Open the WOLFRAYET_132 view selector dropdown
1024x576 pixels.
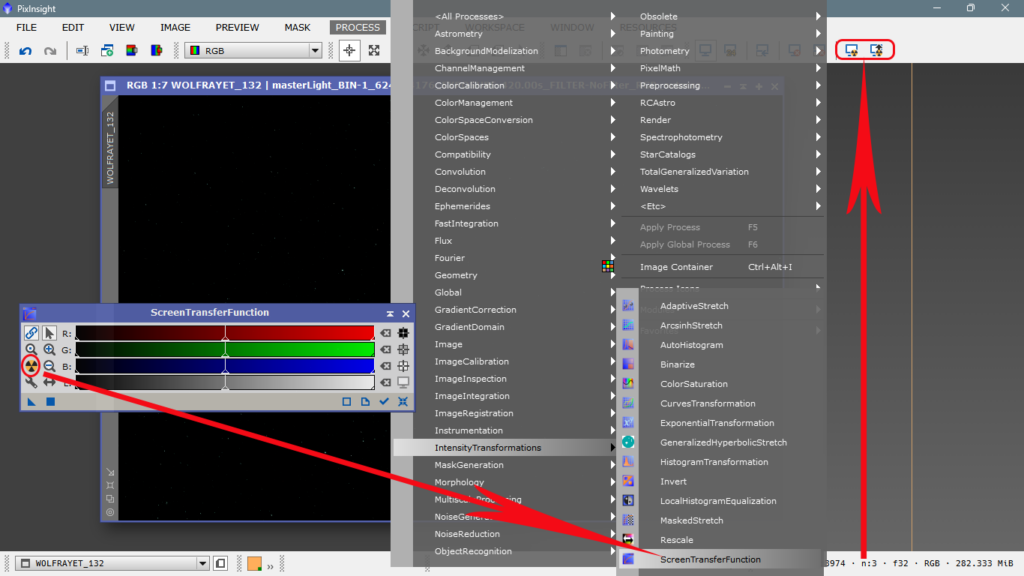click(x=112, y=563)
